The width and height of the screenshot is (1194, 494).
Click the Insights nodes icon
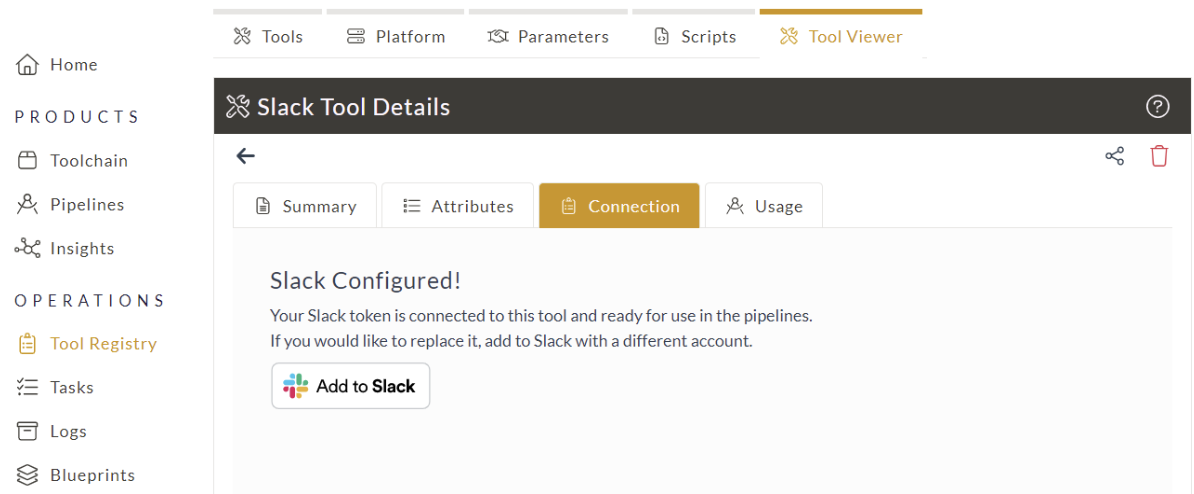(x=27, y=248)
